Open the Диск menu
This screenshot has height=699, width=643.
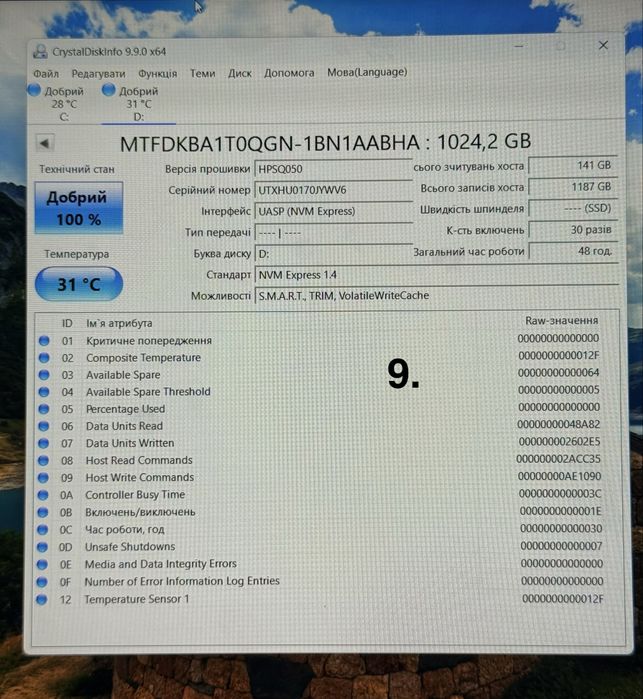(240, 73)
